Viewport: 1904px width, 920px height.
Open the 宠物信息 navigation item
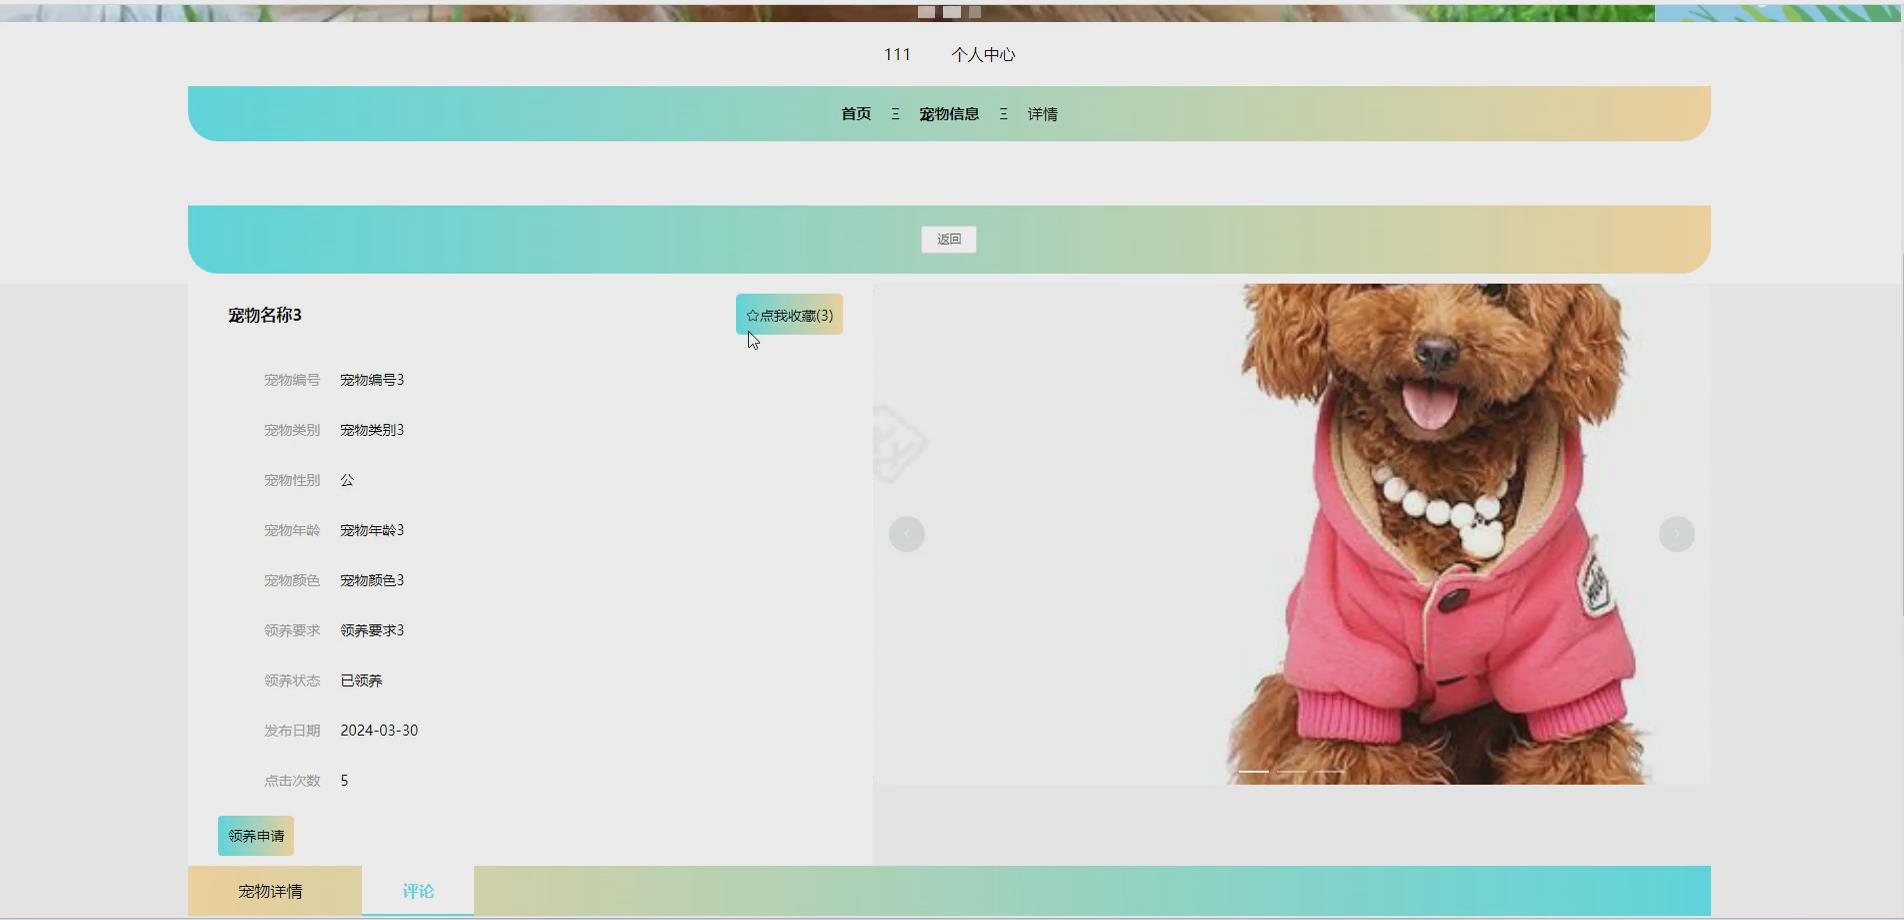[x=949, y=114]
